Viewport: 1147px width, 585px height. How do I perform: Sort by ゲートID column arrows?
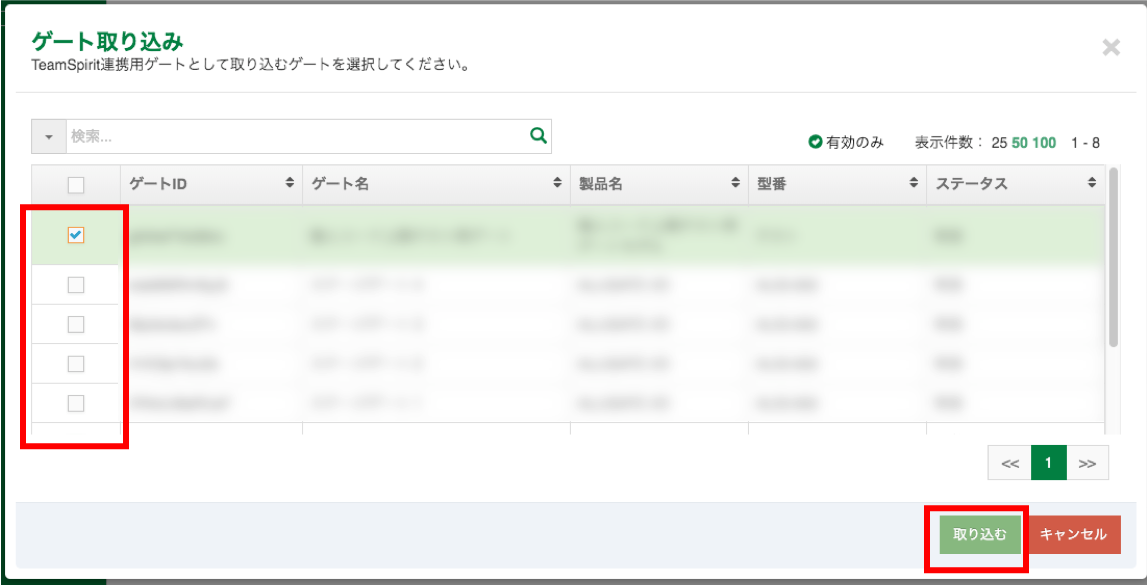pyautogui.click(x=290, y=184)
